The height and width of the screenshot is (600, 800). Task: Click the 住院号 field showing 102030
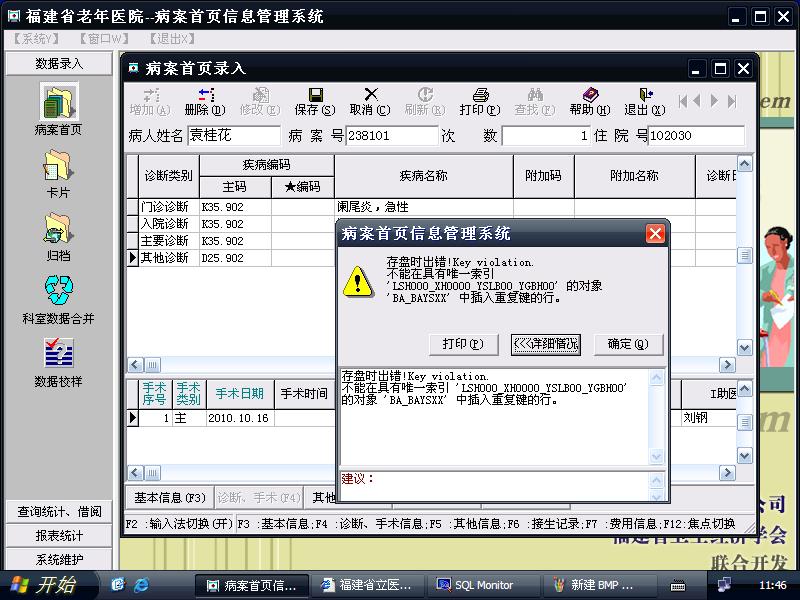(x=696, y=136)
